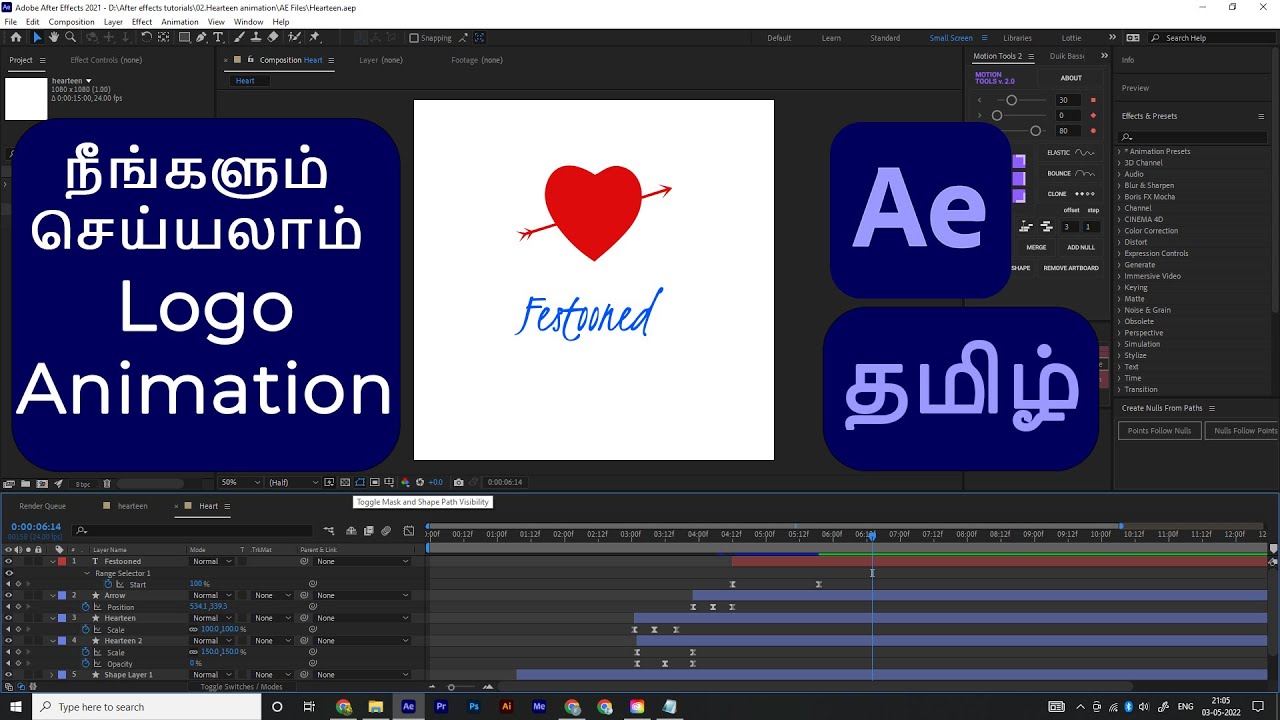Select the Hand tool
This screenshot has width=1280, height=720.
click(x=54, y=37)
